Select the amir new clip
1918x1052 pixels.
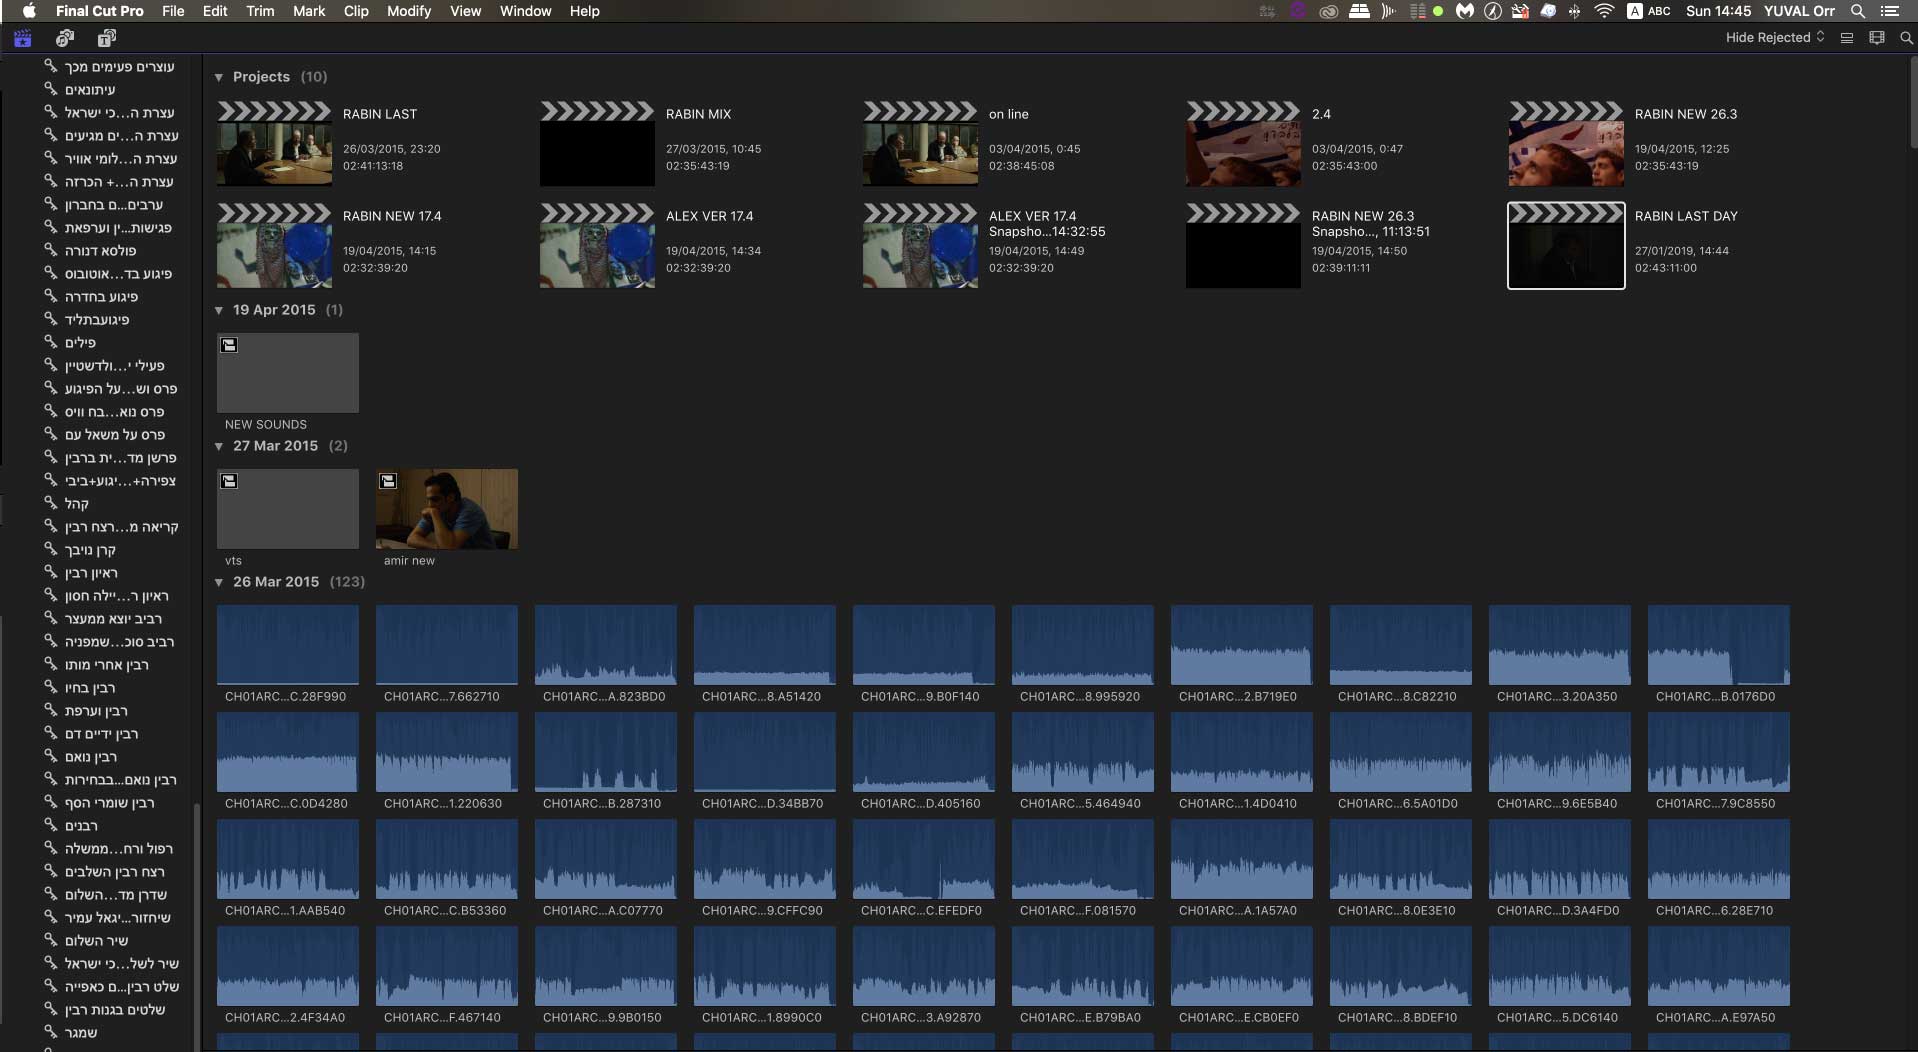click(447, 509)
